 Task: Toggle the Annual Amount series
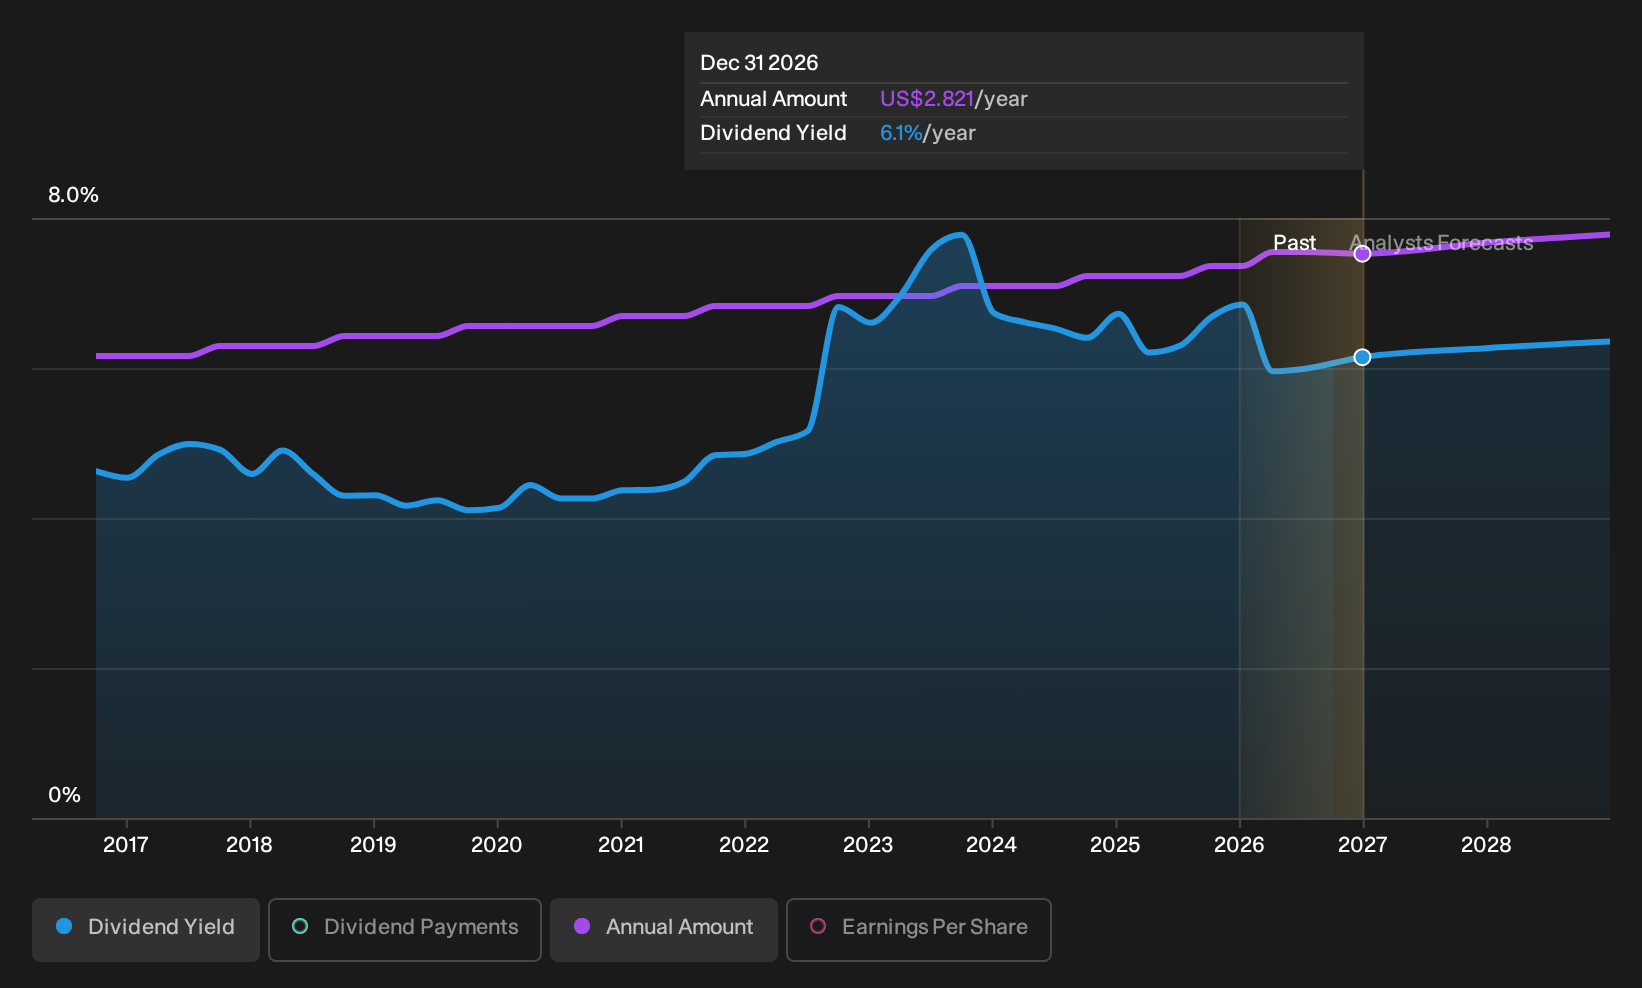tap(664, 930)
